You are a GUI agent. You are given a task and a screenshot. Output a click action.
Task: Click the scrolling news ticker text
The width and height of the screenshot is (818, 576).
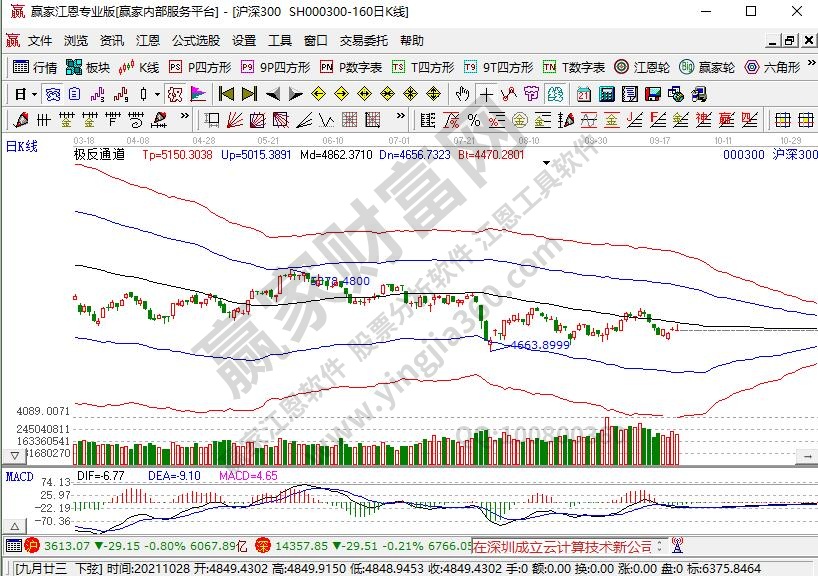[561, 547]
